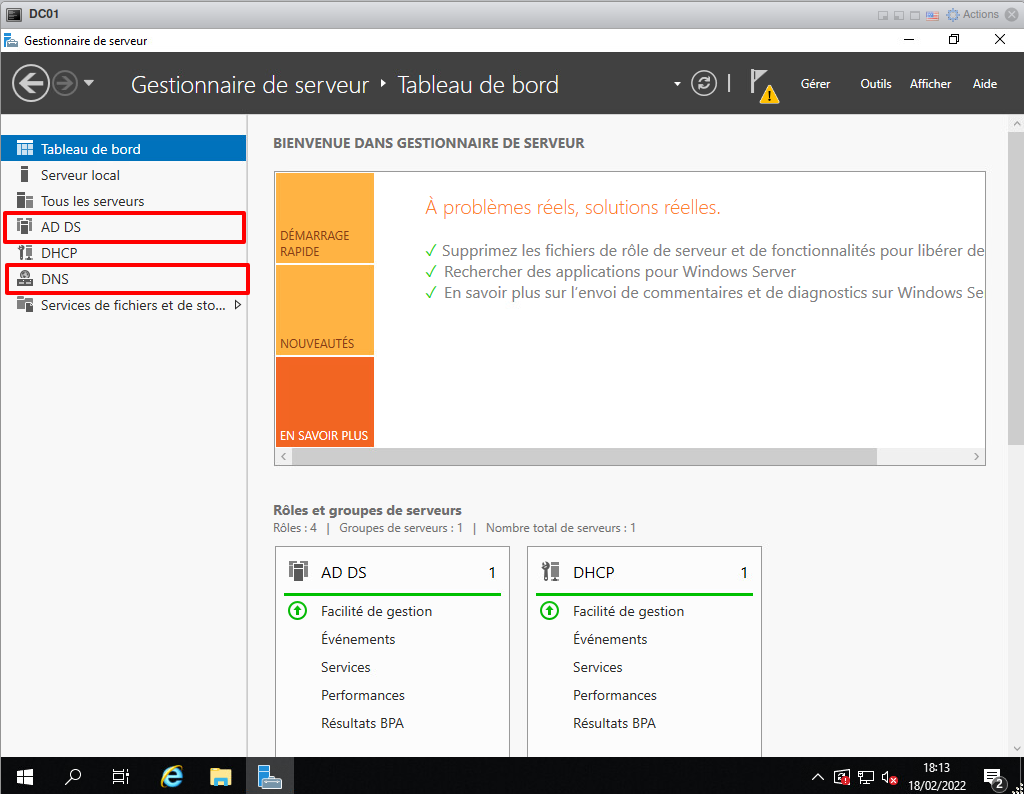The height and width of the screenshot is (794, 1024).
Task: Open DHCP from the navigation pane
Action: pos(59,253)
